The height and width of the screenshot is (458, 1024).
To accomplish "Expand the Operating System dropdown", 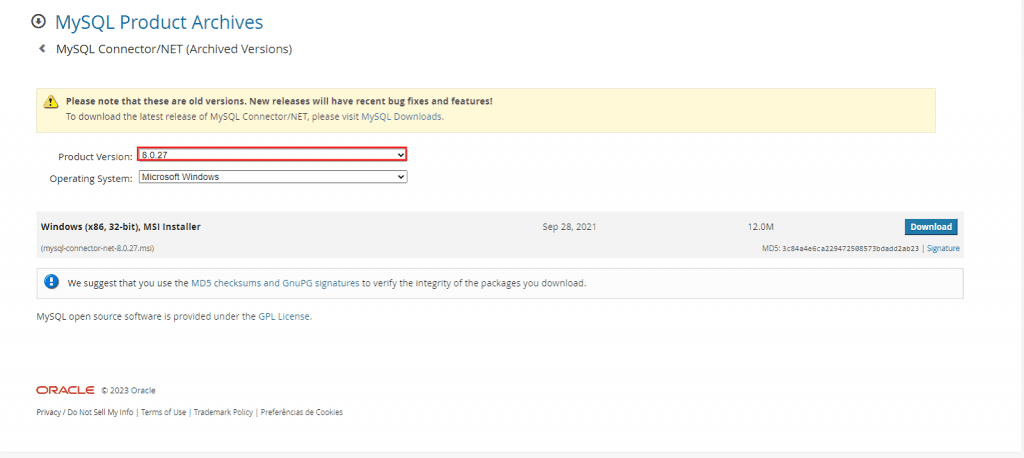I will pos(272,177).
